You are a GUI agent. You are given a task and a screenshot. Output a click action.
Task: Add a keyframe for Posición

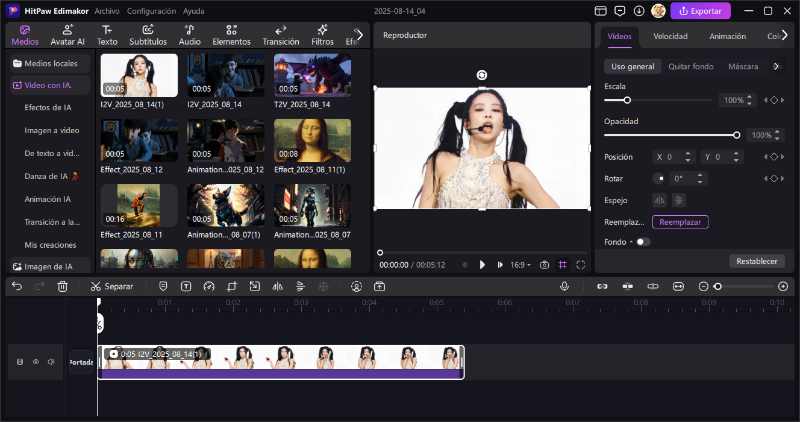pos(774,157)
